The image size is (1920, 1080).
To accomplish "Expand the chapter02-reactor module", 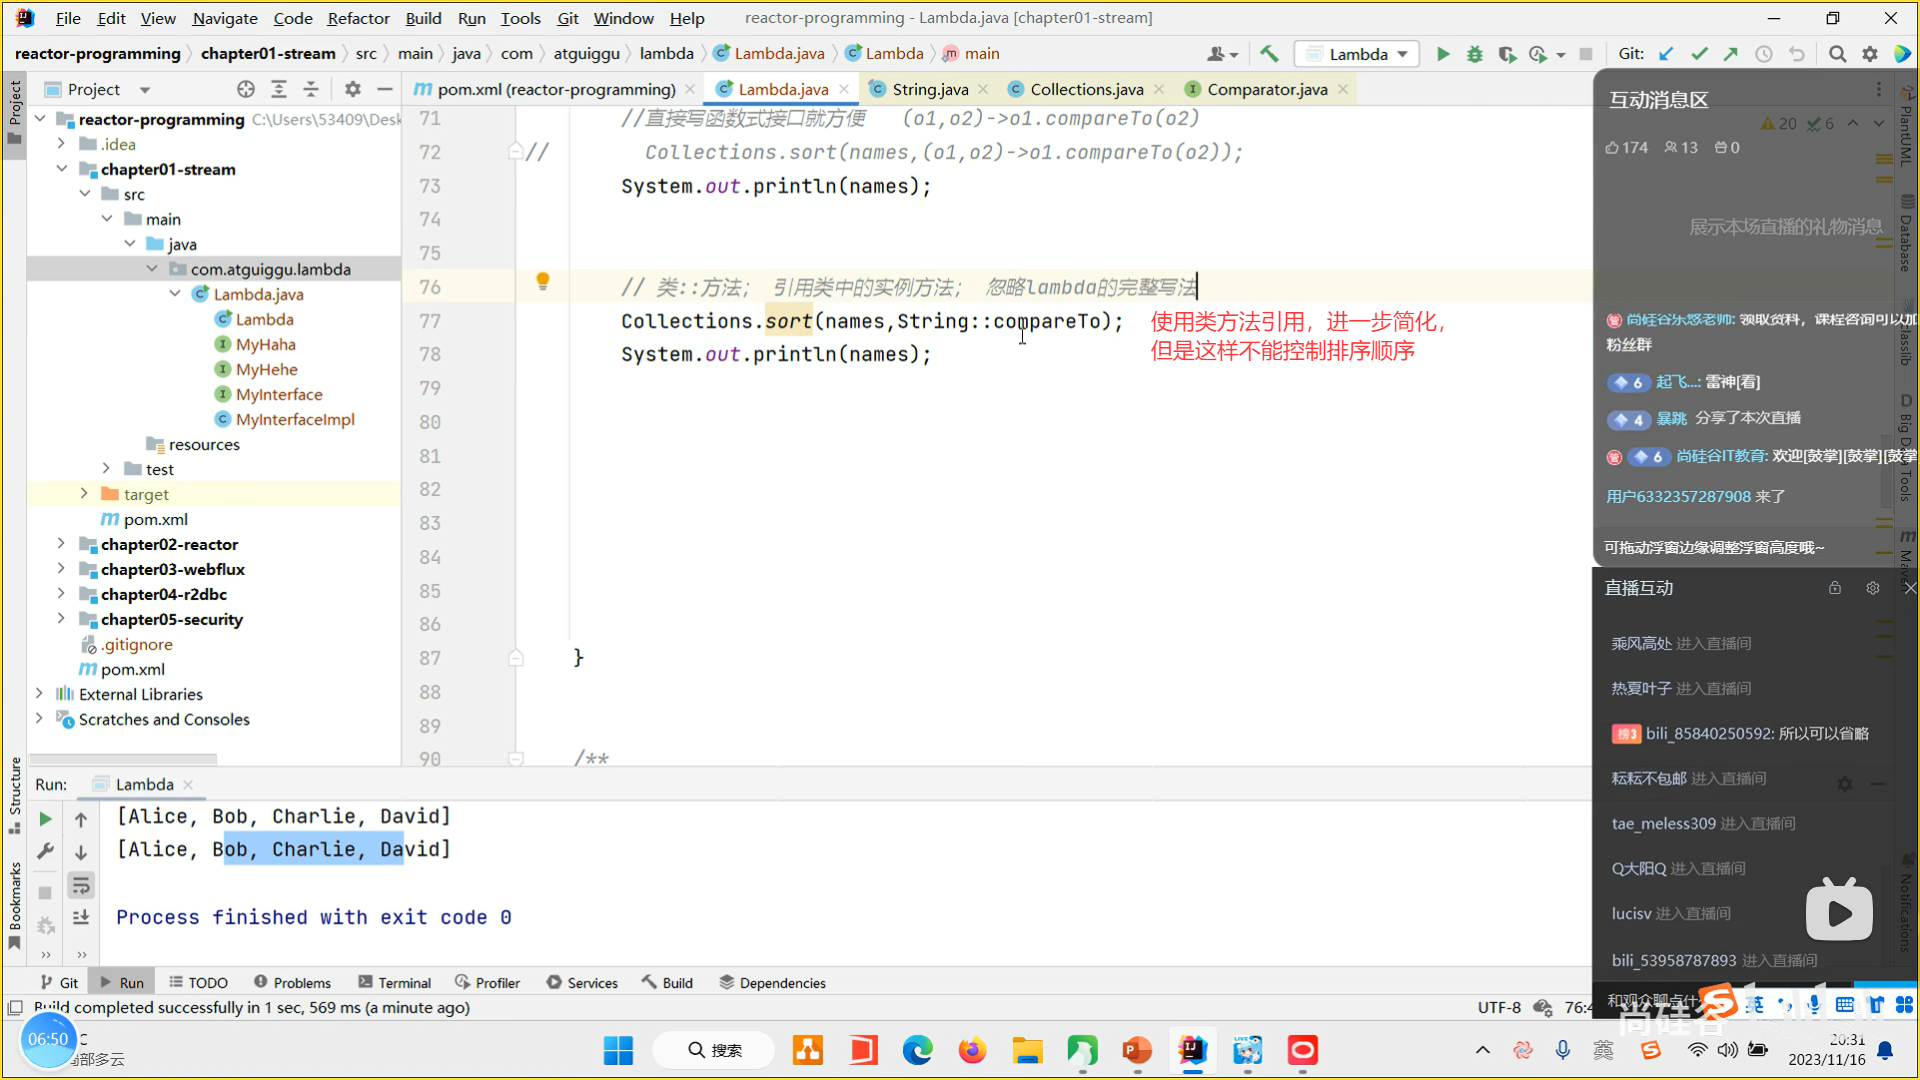I will tap(61, 544).
